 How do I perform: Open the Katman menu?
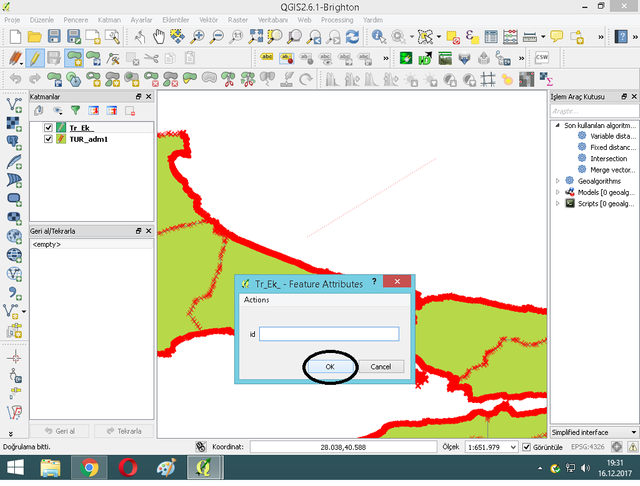109,20
